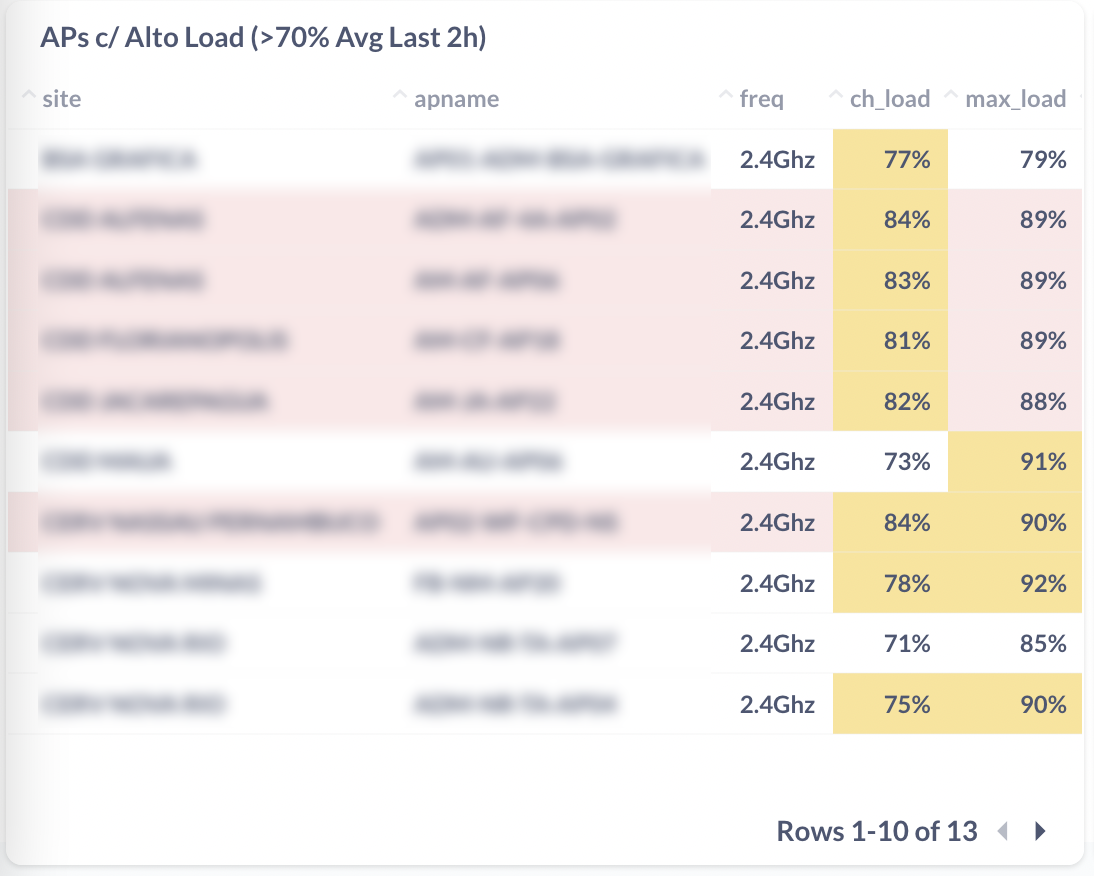Sort by freq column arrow
Image resolution: width=1094 pixels, height=876 pixels.
pyautogui.click(x=726, y=94)
